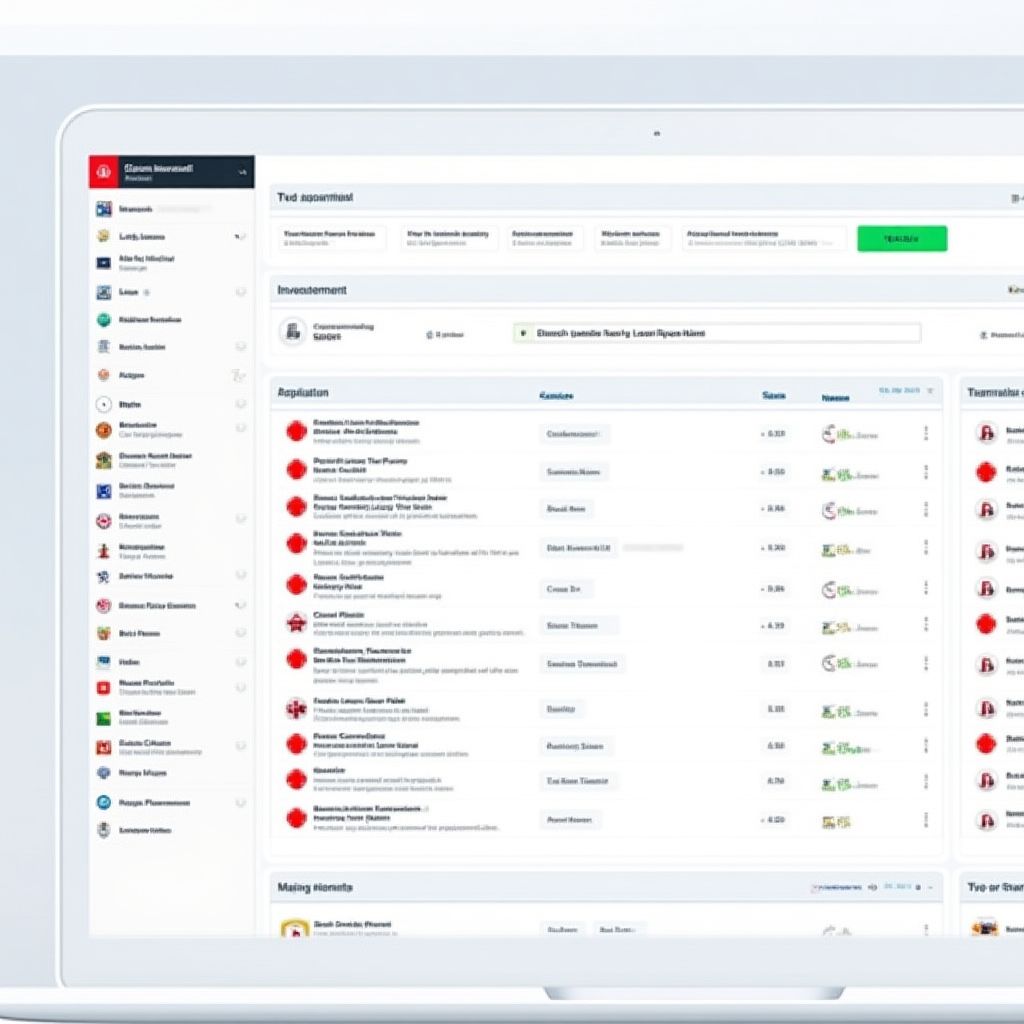Click the first blue column header in the Application table
The width and height of the screenshot is (1024, 1024).
pos(556,396)
